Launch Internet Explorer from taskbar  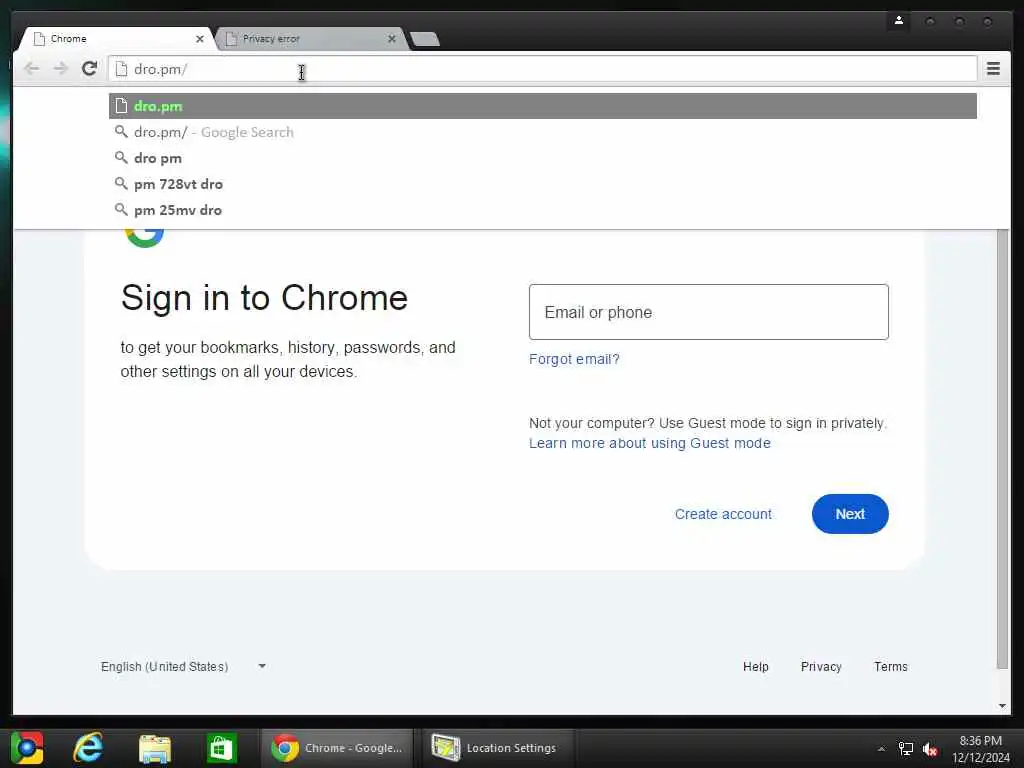click(x=88, y=748)
